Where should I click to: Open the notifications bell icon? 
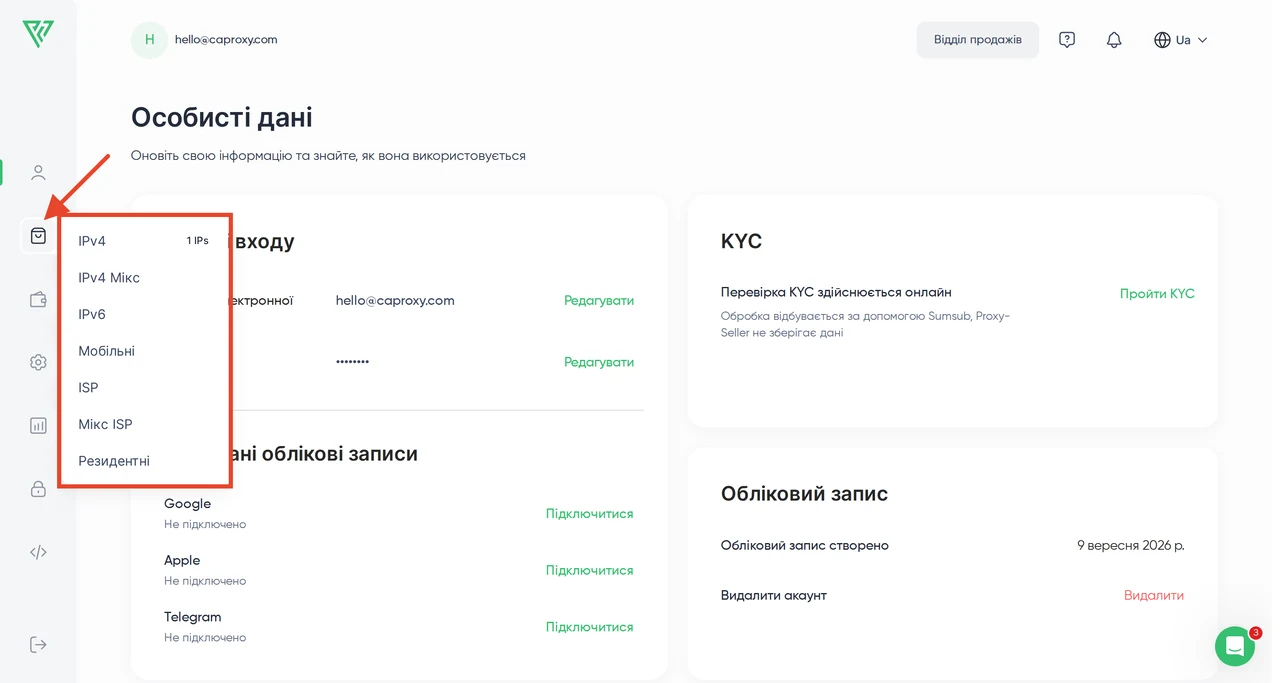pos(1114,40)
